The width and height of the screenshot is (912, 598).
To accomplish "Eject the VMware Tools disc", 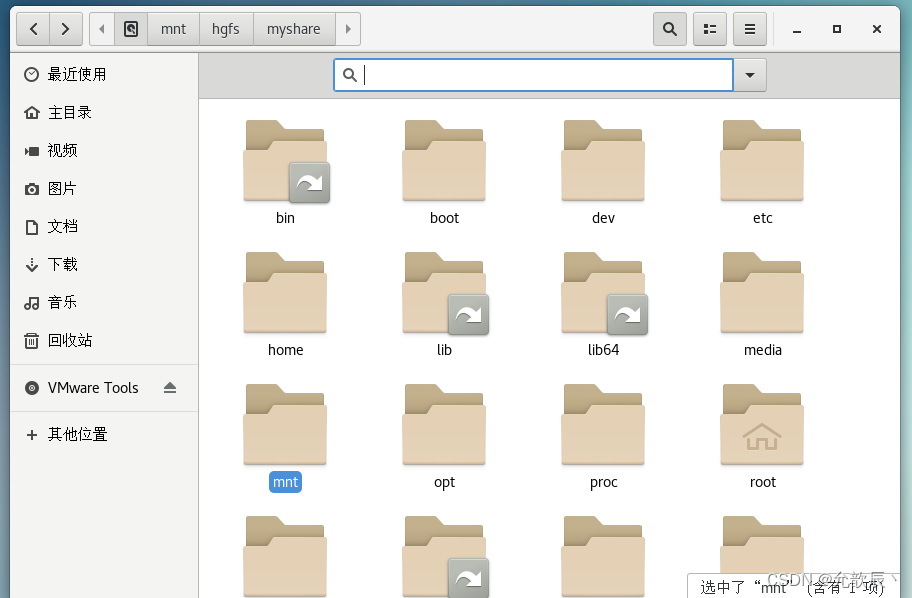I will click(170, 388).
